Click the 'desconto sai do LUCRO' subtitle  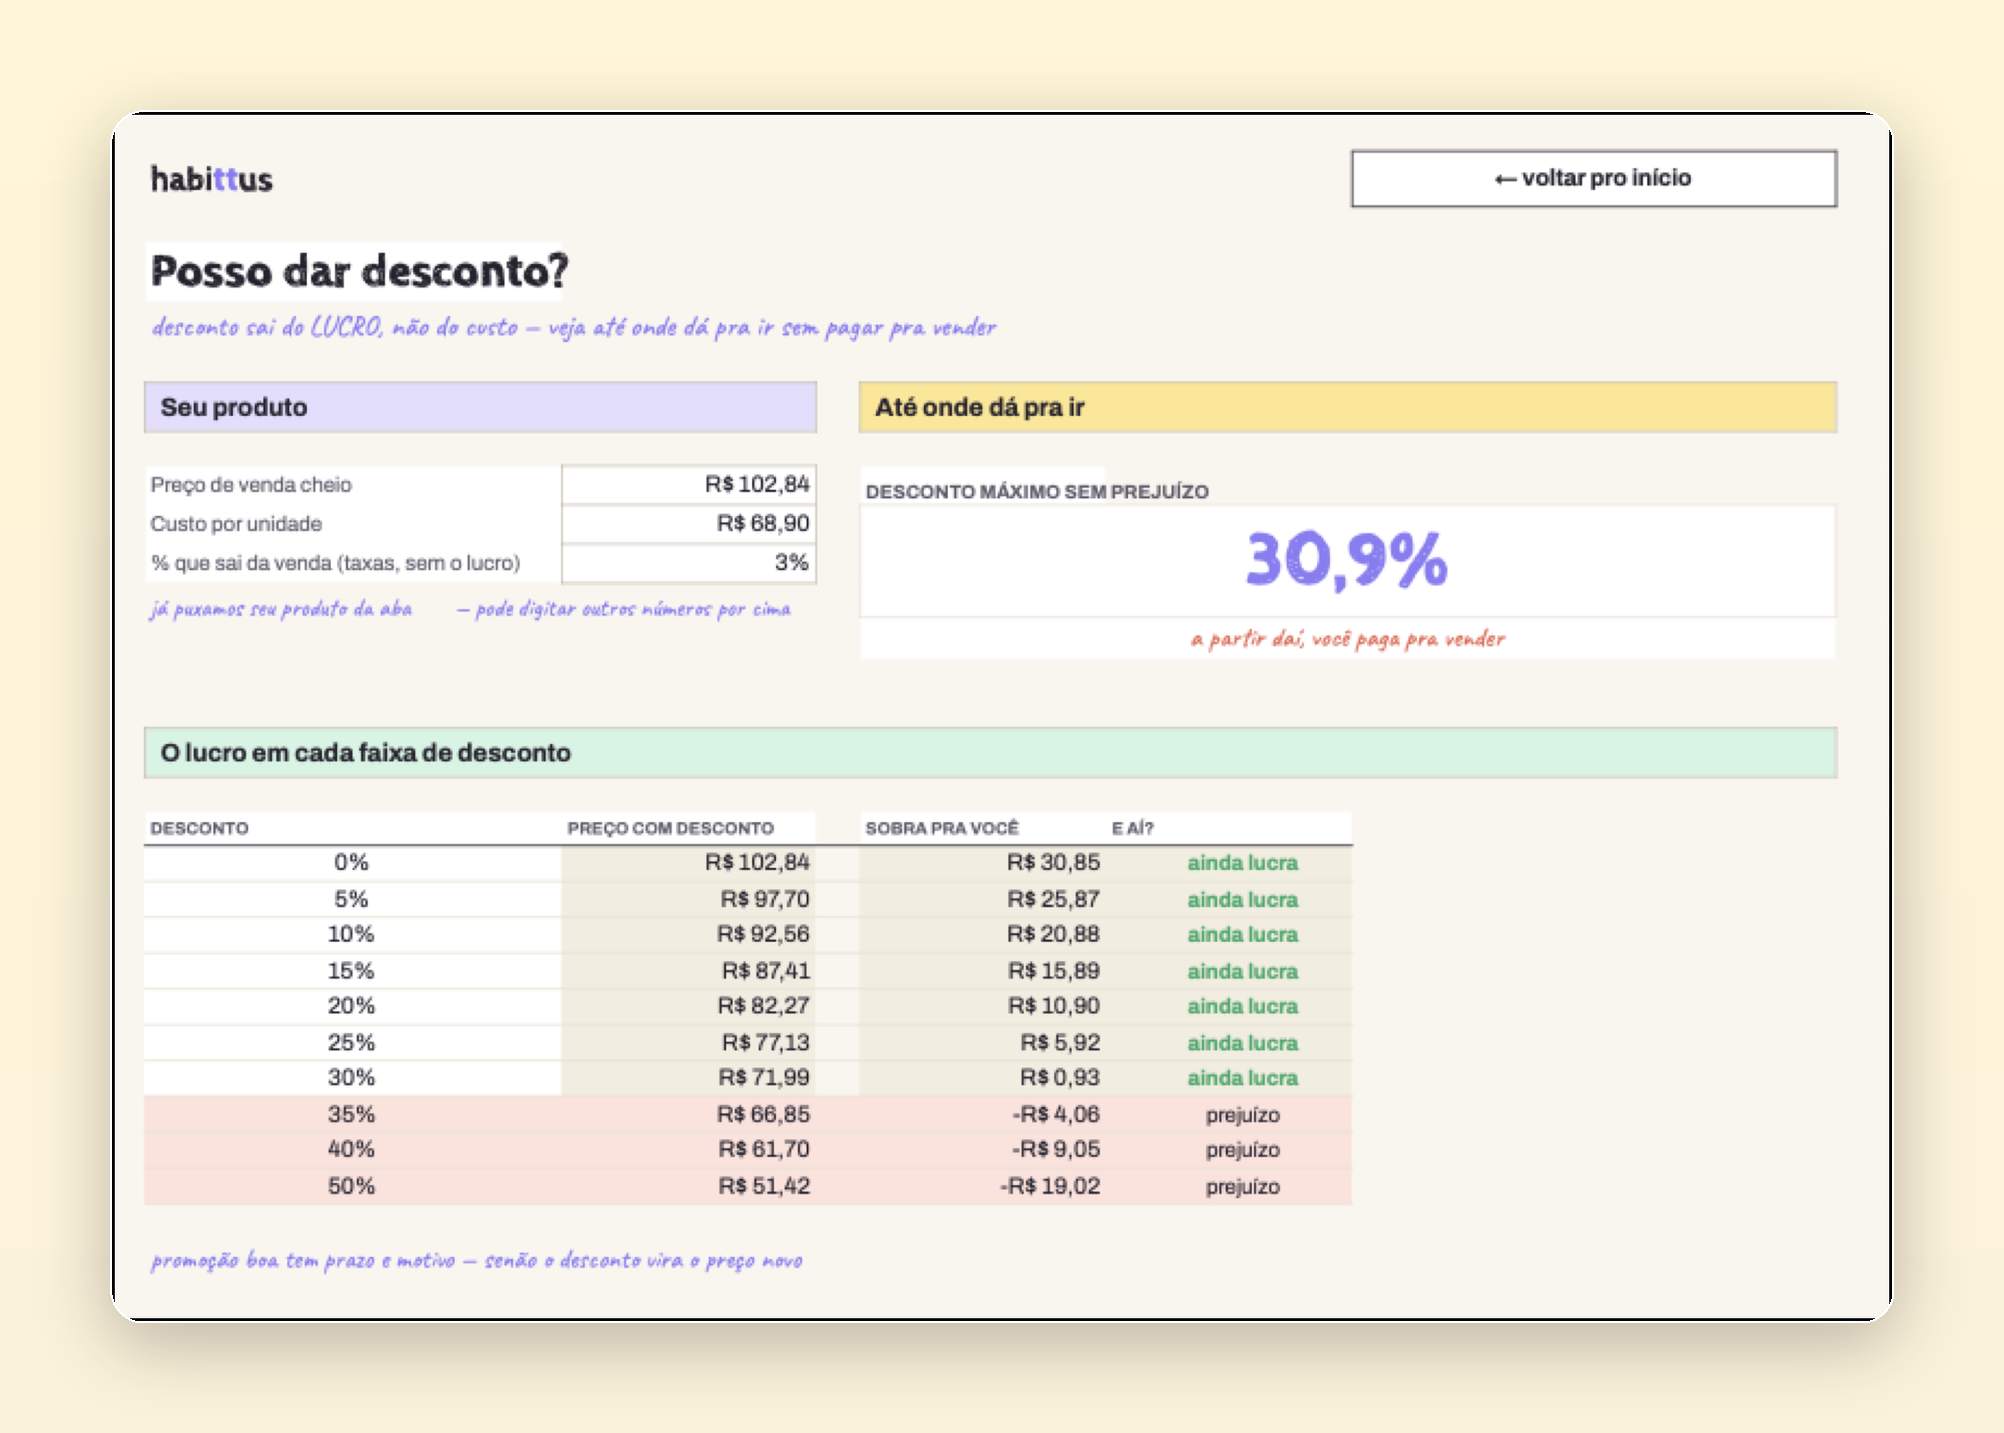[x=573, y=328]
